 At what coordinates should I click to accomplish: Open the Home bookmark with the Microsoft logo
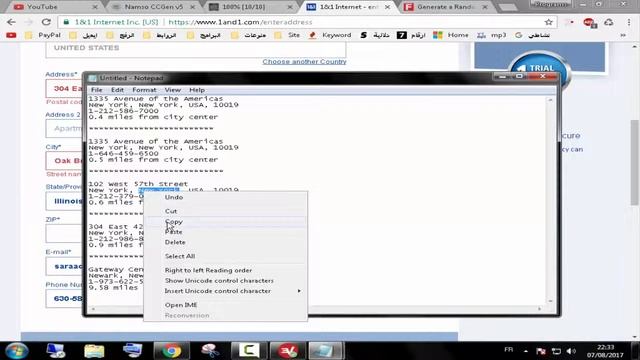point(451,36)
